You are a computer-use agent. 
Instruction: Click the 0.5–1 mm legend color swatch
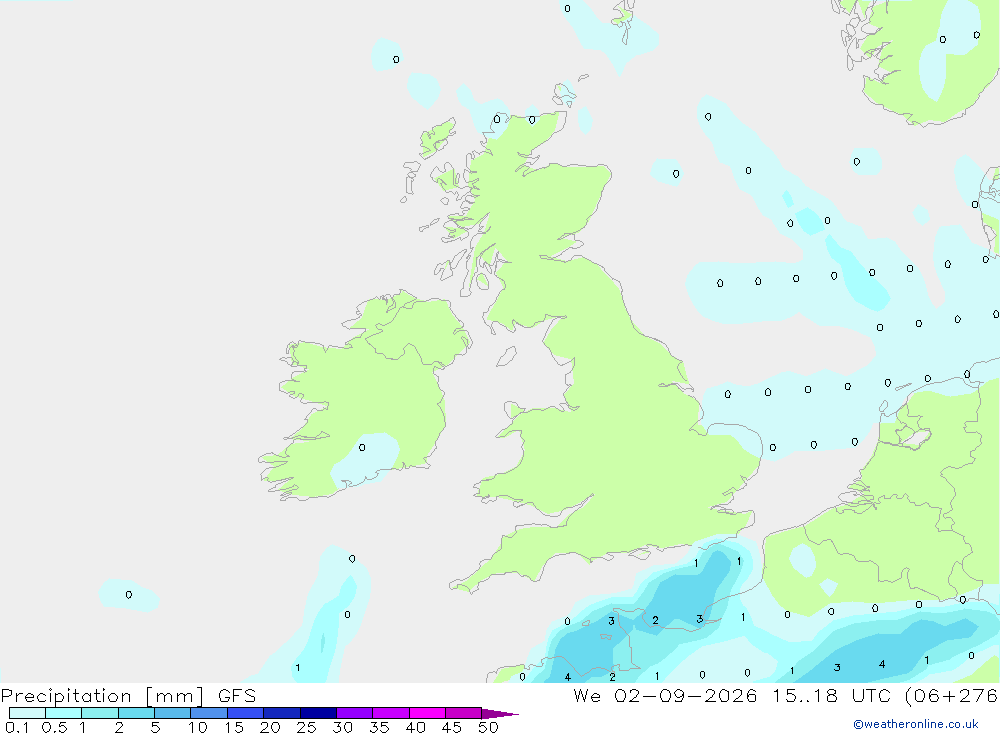point(64,713)
